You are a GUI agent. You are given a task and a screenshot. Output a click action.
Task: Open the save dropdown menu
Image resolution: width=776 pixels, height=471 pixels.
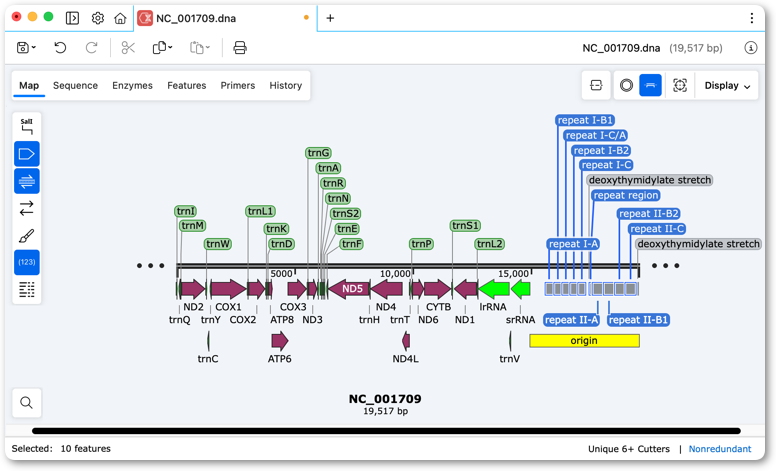click(27, 47)
